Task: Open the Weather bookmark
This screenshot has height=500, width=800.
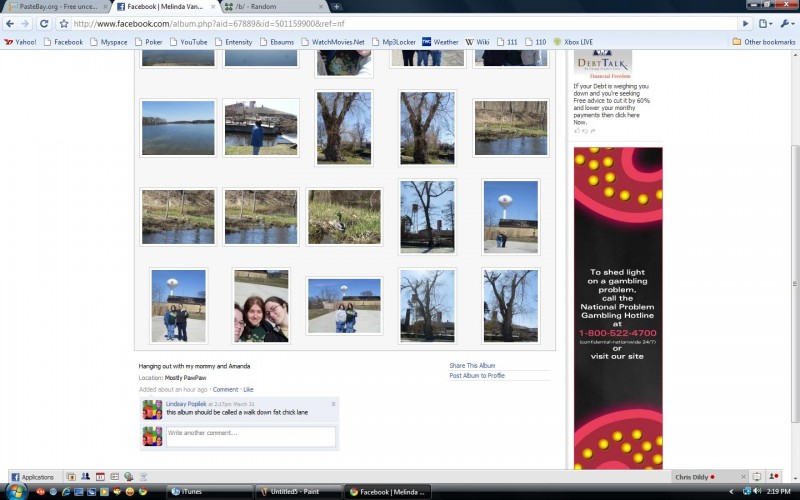Action: (440, 42)
